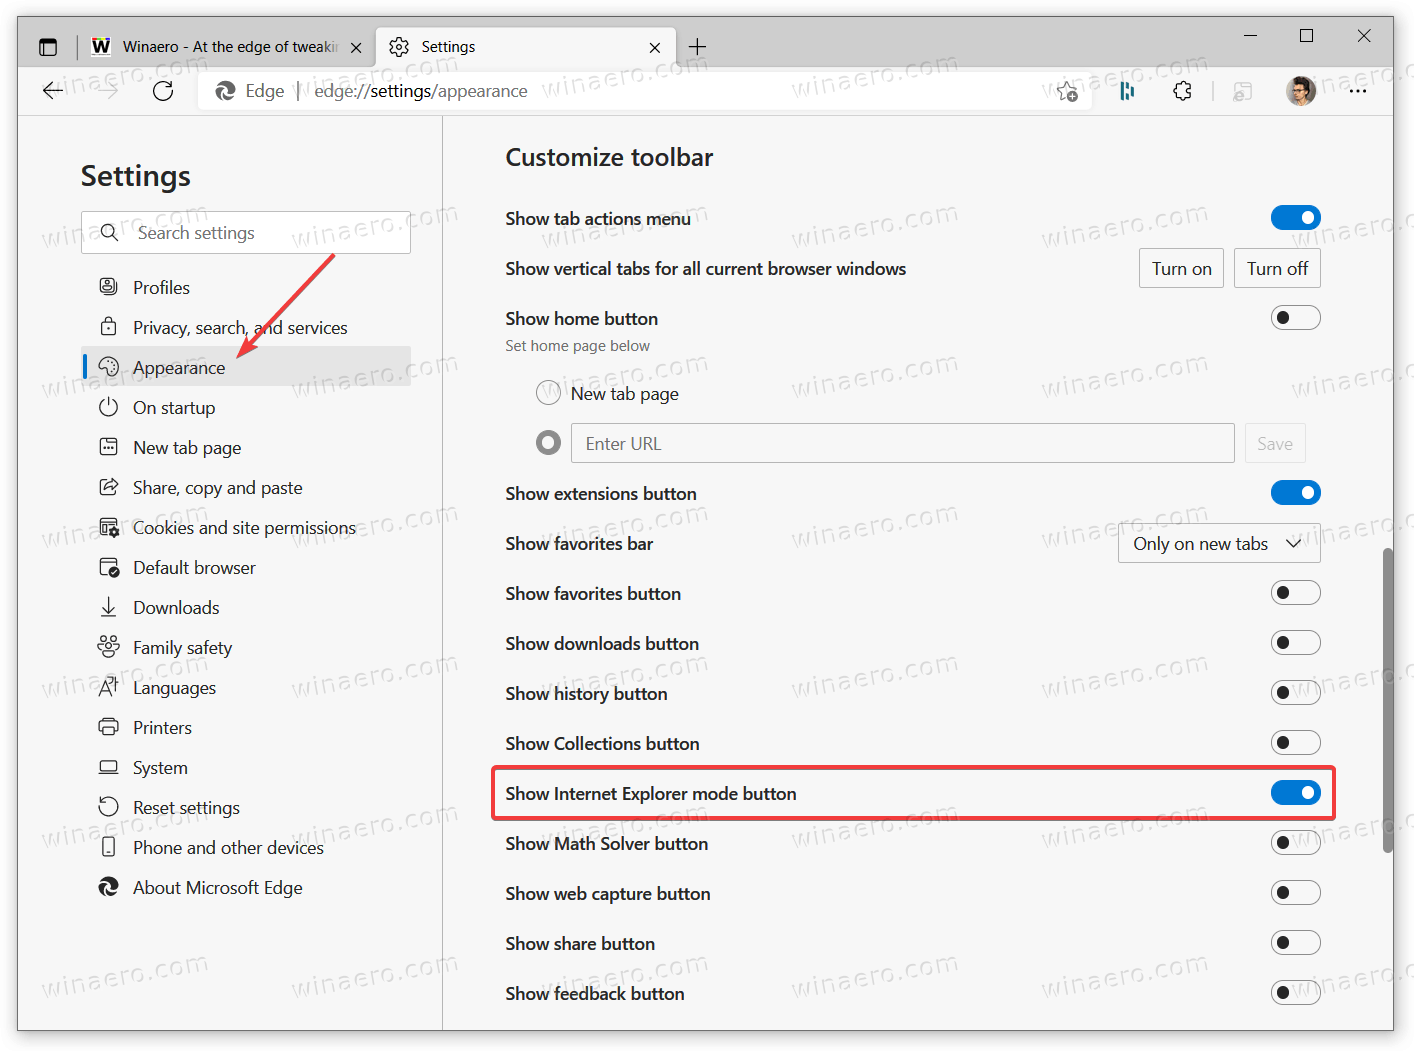The height and width of the screenshot is (1051, 1414).
Task: Click the Save button for home URL
Action: pyautogui.click(x=1275, y=443)
